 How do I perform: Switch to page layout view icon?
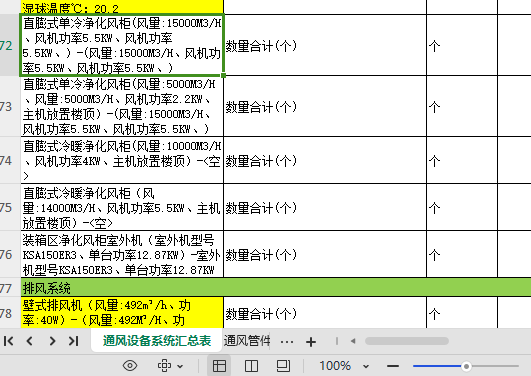283,366
